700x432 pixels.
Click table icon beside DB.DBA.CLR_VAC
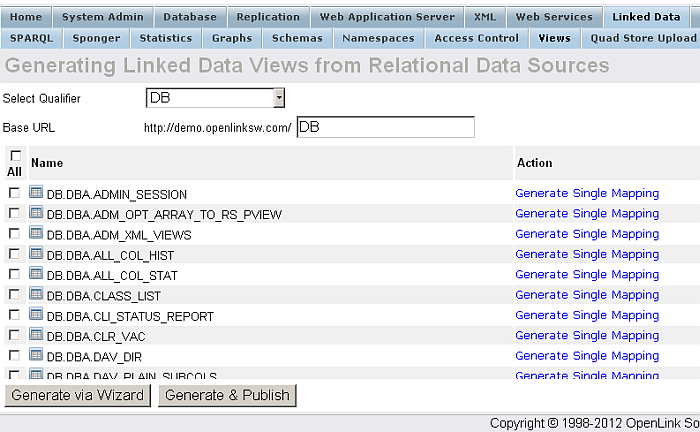click(36, 335)
